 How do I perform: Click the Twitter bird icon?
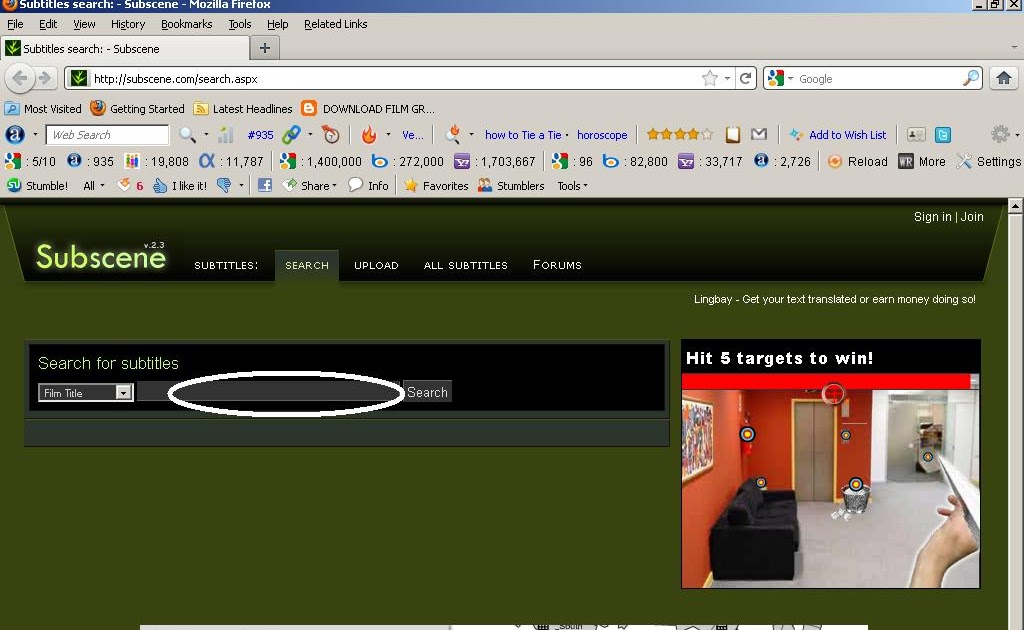coord(942,134)
